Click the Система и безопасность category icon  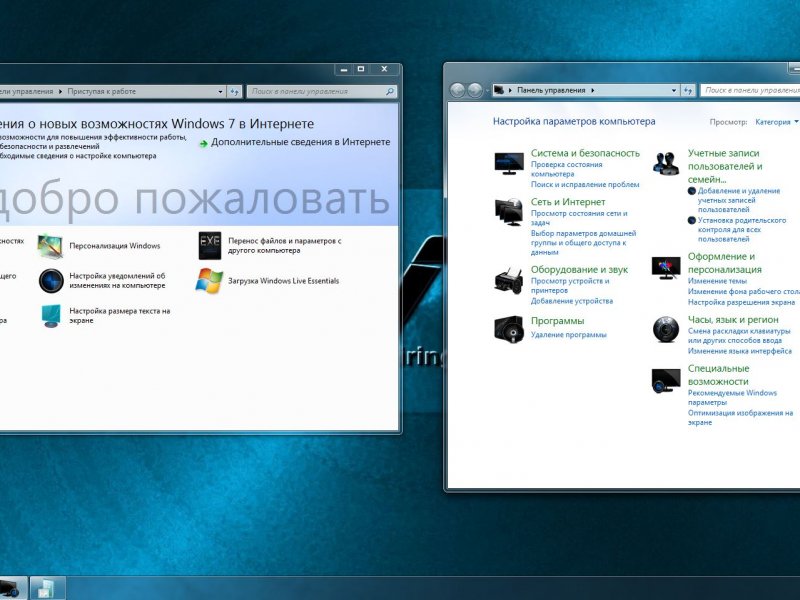(509, 163)
